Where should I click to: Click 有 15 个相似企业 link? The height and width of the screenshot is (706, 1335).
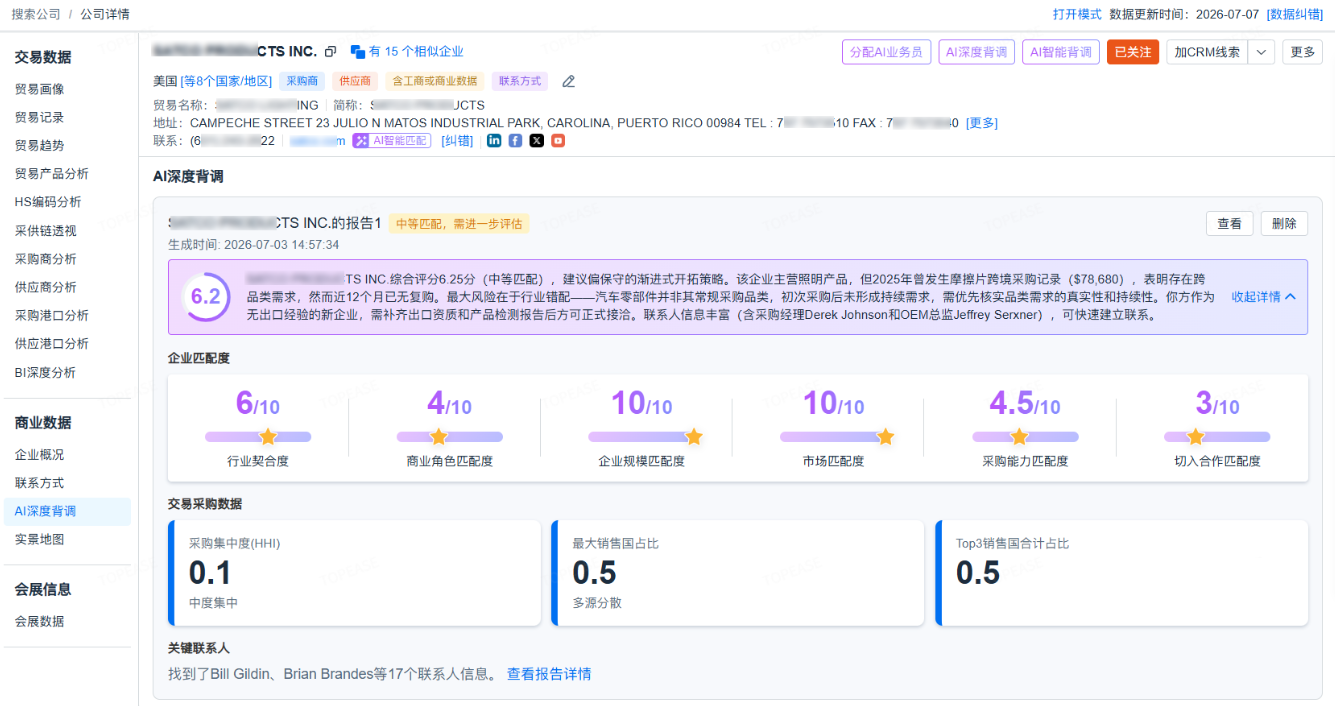[x=416, y=52]
